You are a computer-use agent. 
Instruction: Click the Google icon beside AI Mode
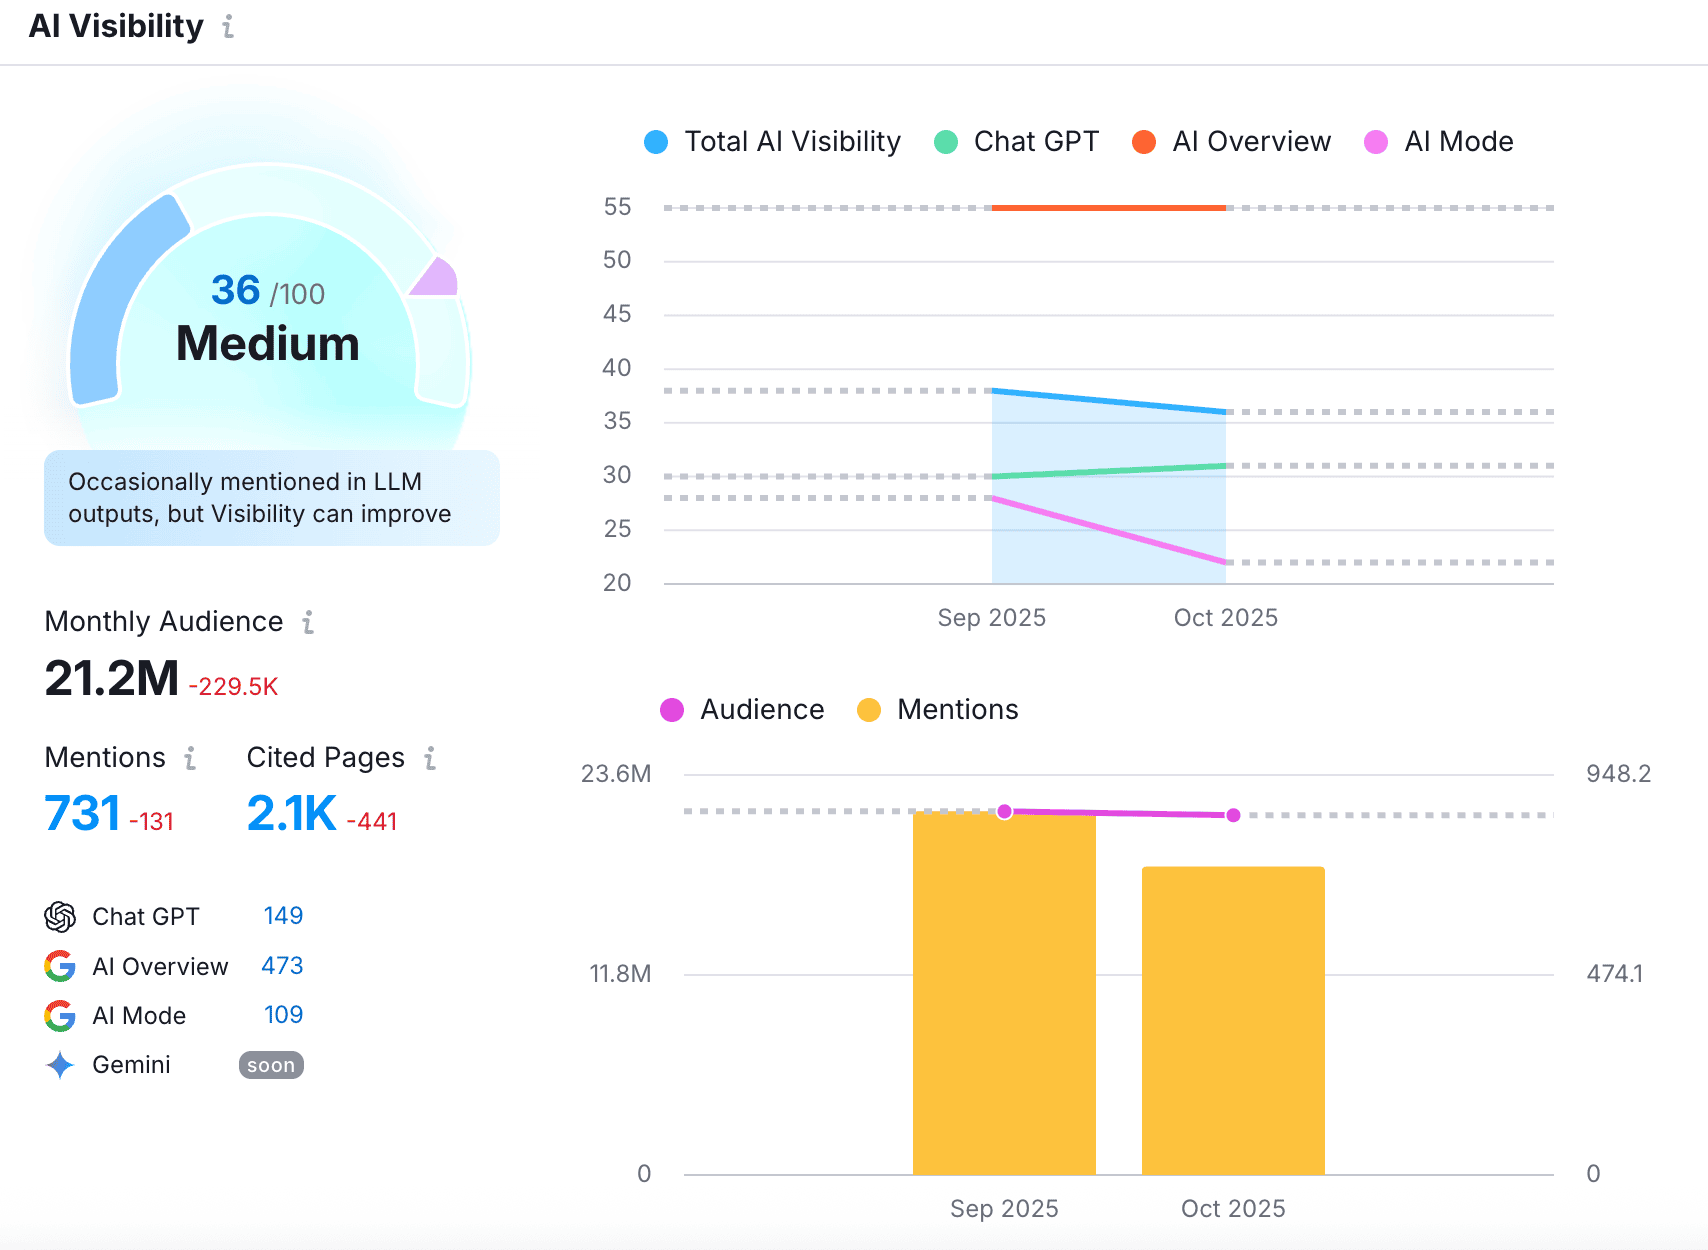tap(60, 1016)
